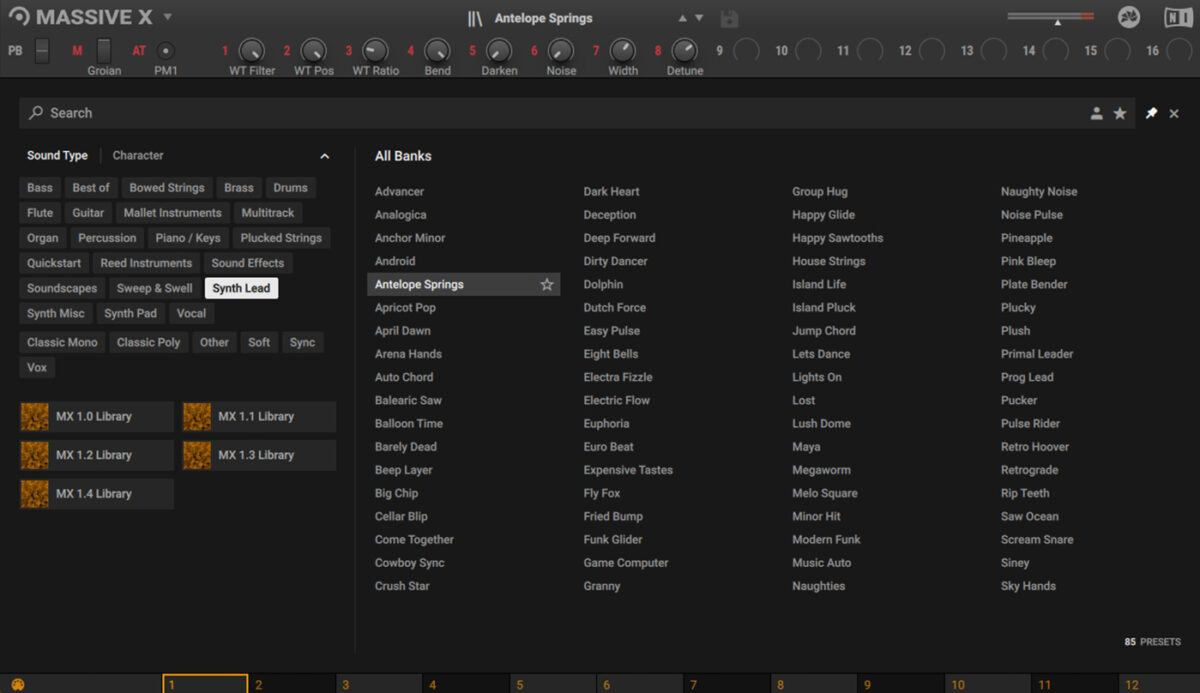Image resolution: width=1200 pixels, height=693 pixels.
Task: Select slot 1 in the bottom bar
Action: (x=205, y=684)
